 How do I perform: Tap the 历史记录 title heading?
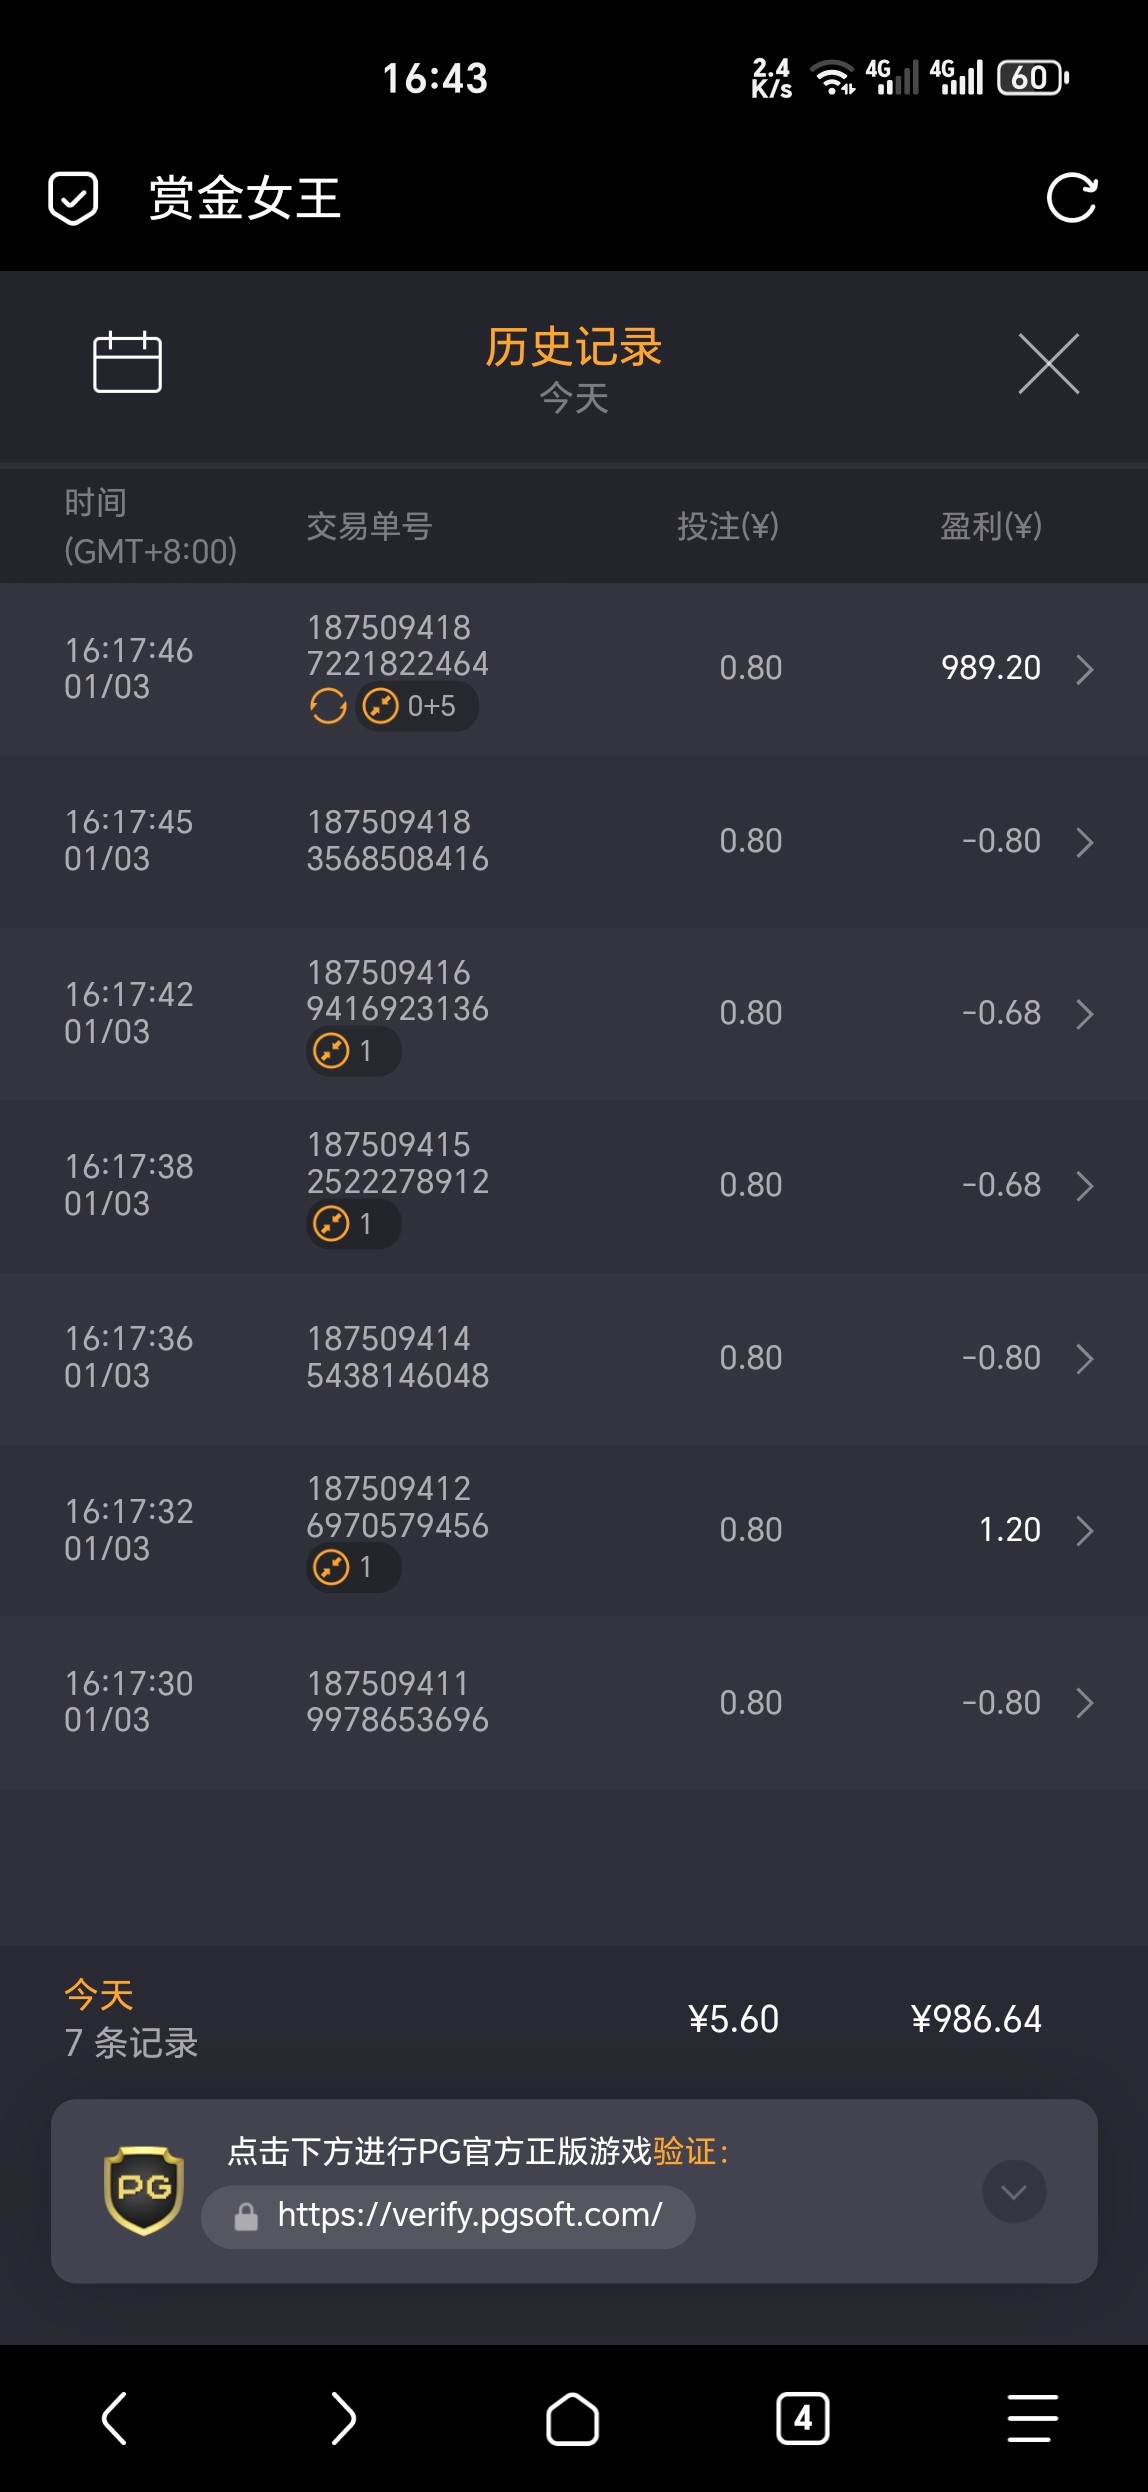tap(573, 348)
